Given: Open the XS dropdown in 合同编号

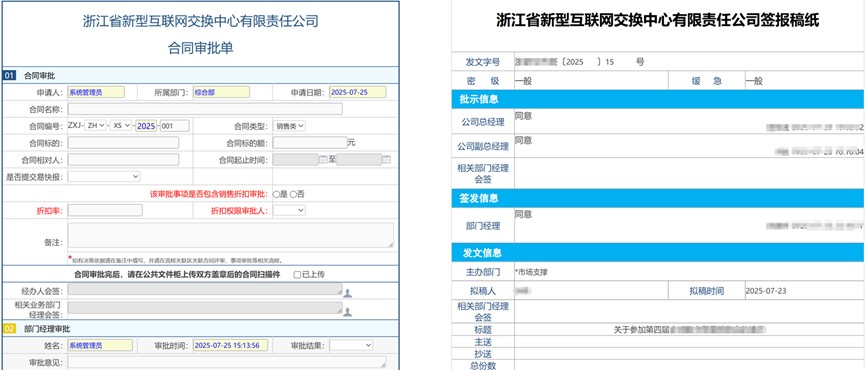Looking at the screenshot, I should [121, 126].
